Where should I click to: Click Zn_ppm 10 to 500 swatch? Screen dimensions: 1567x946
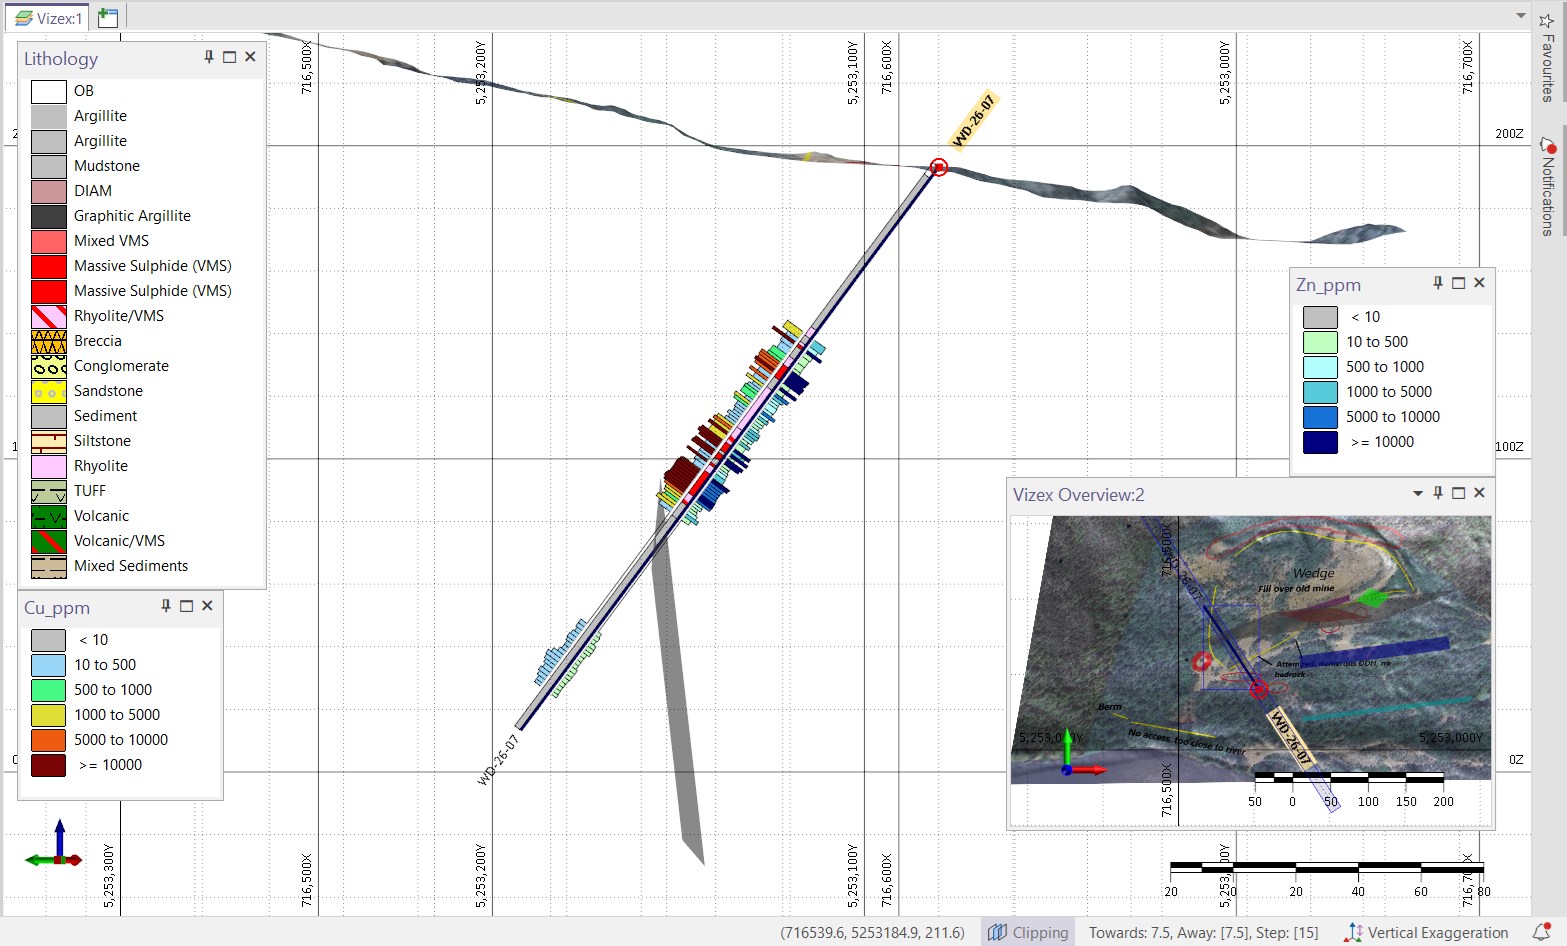(x=1321, y=342)
